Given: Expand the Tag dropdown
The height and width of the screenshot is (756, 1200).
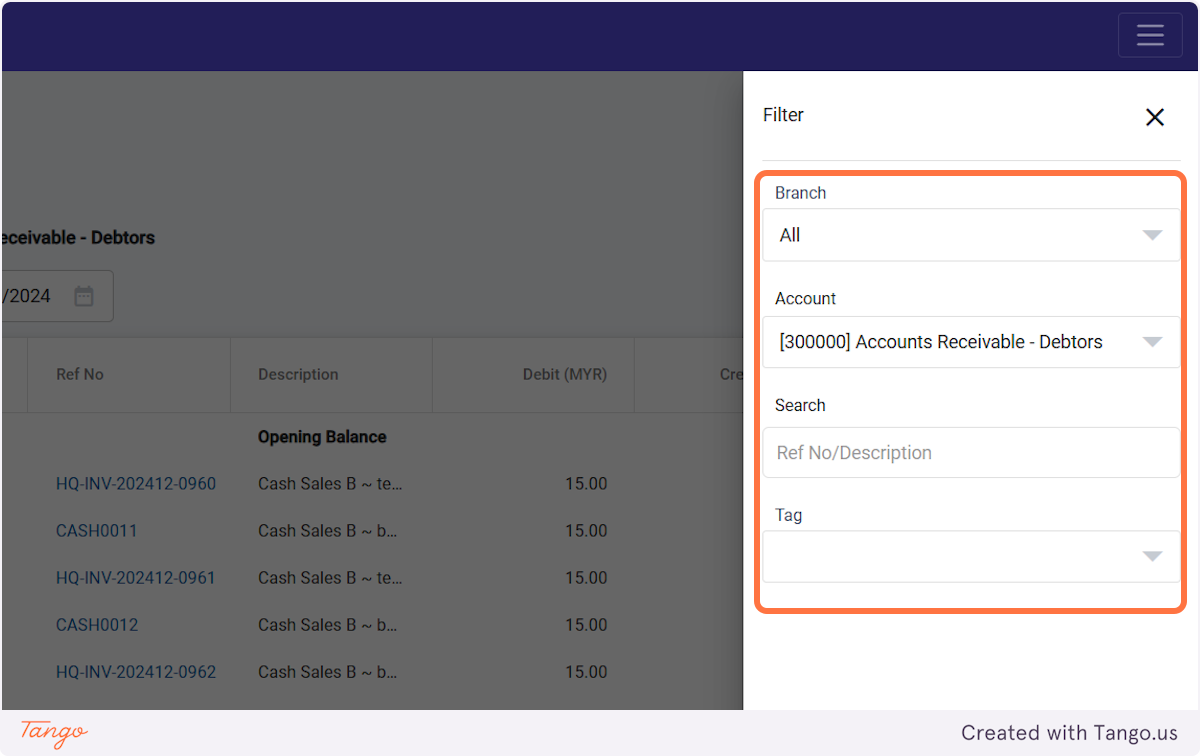Looking at the screenshot, I should [x=971, y=557].
